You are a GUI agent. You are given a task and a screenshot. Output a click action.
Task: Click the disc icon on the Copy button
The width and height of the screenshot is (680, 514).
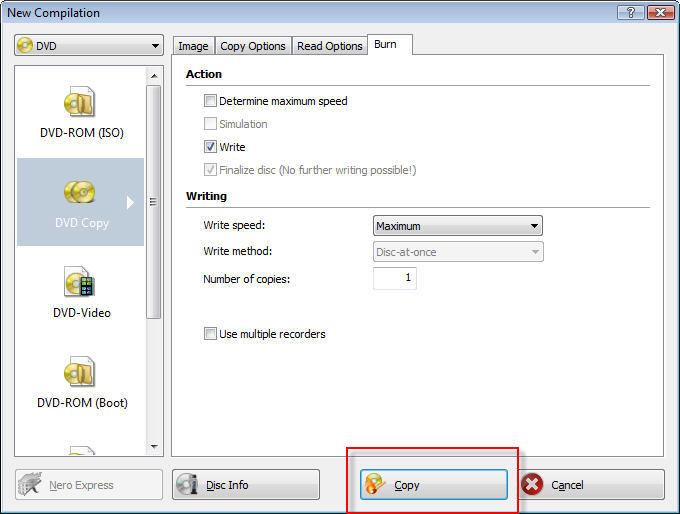[375, 485]
